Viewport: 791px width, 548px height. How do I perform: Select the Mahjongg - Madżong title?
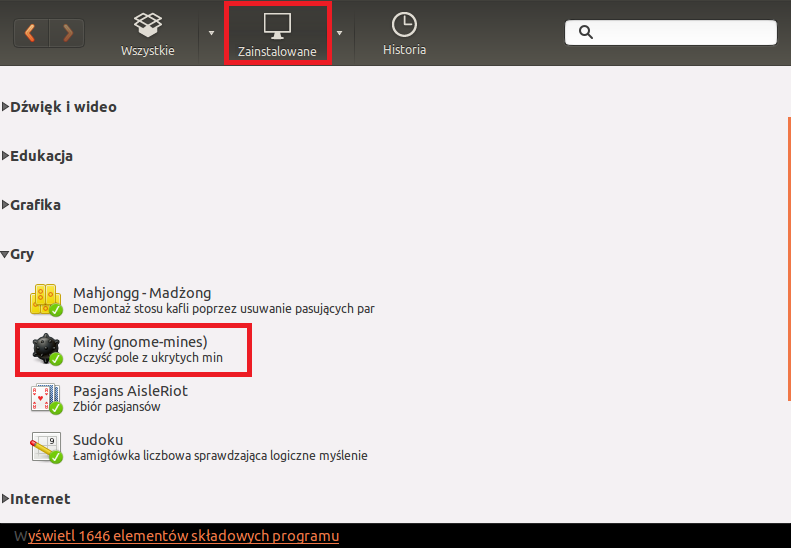(142, 293)
